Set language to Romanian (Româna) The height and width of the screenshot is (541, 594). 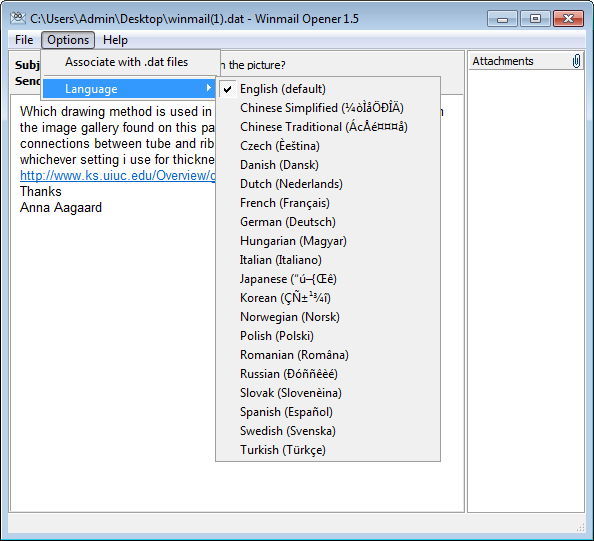coord(328,355)
